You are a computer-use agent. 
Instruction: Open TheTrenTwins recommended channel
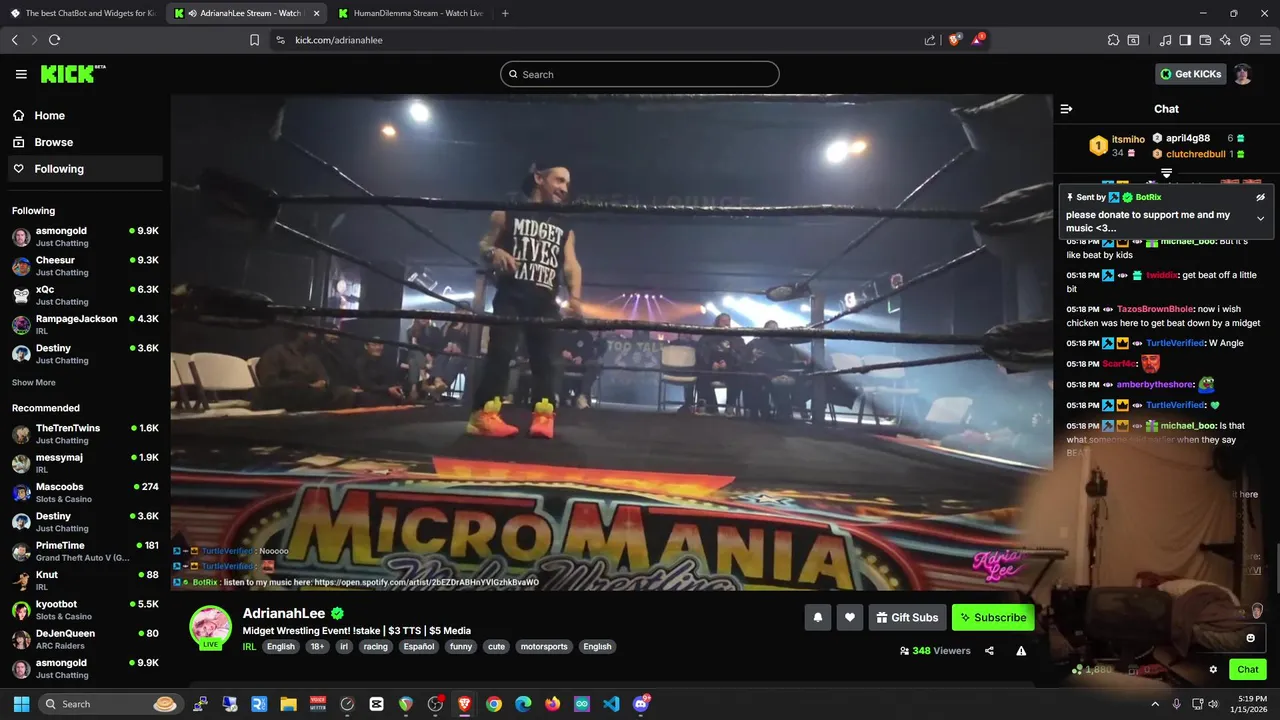click(86, 434)
